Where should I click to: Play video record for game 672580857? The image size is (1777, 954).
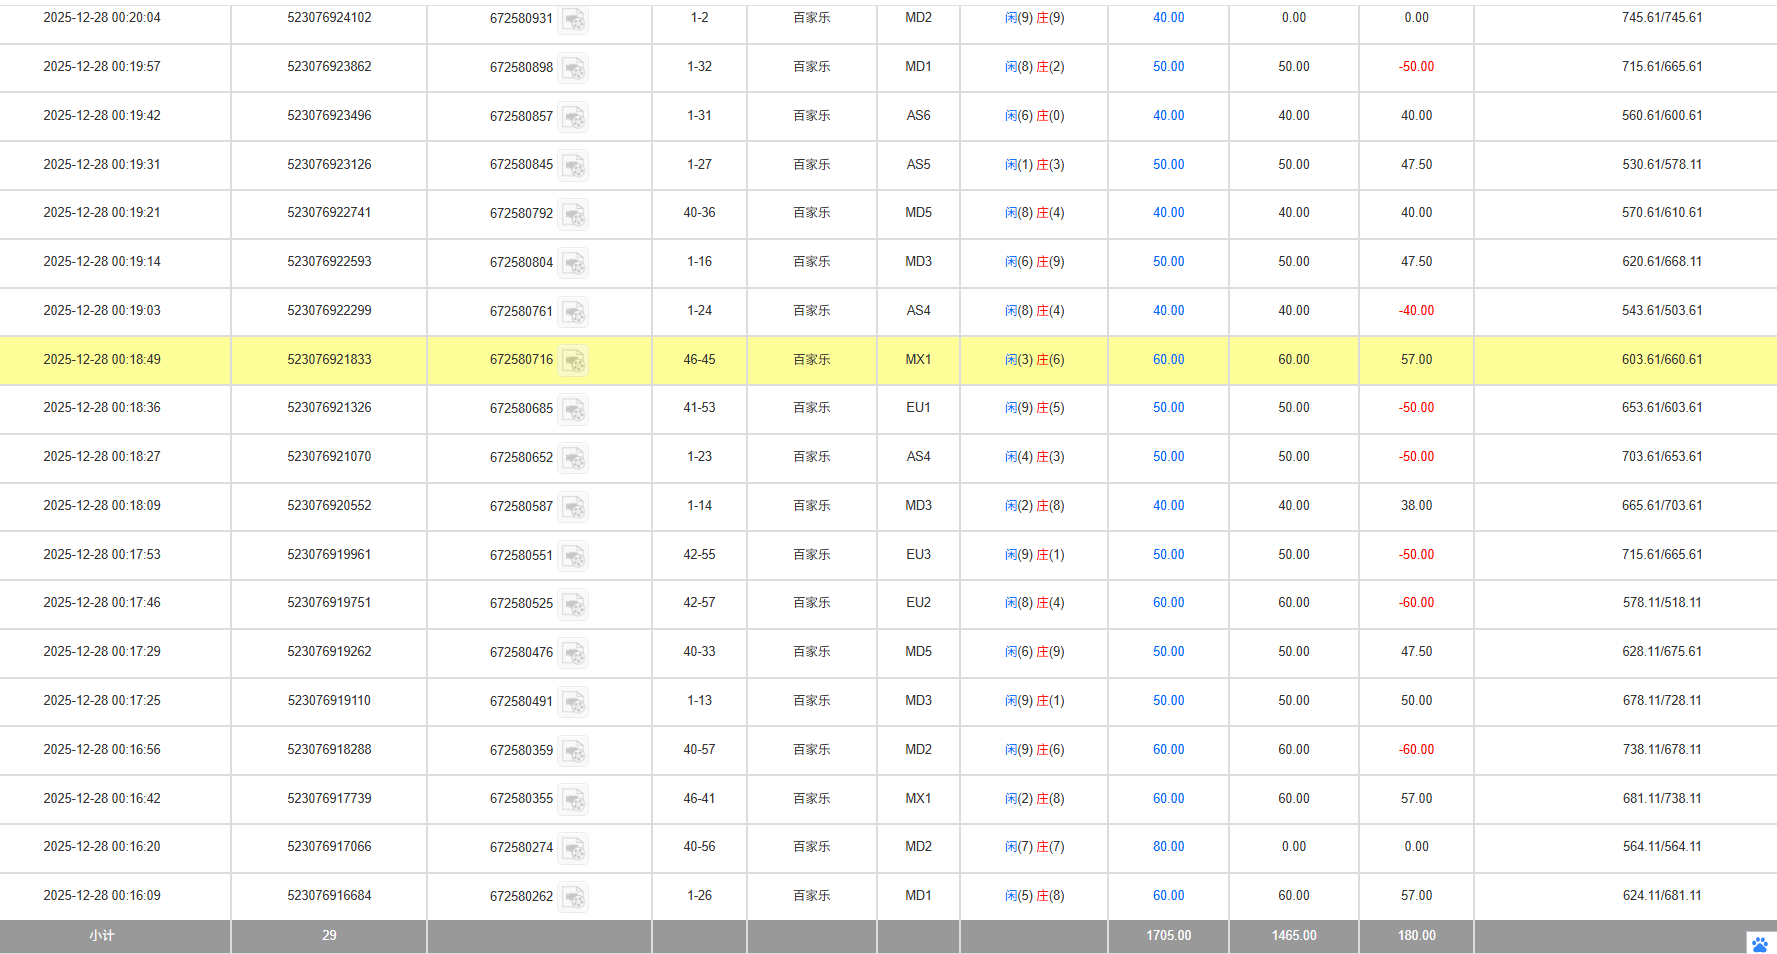click(573, 117)
